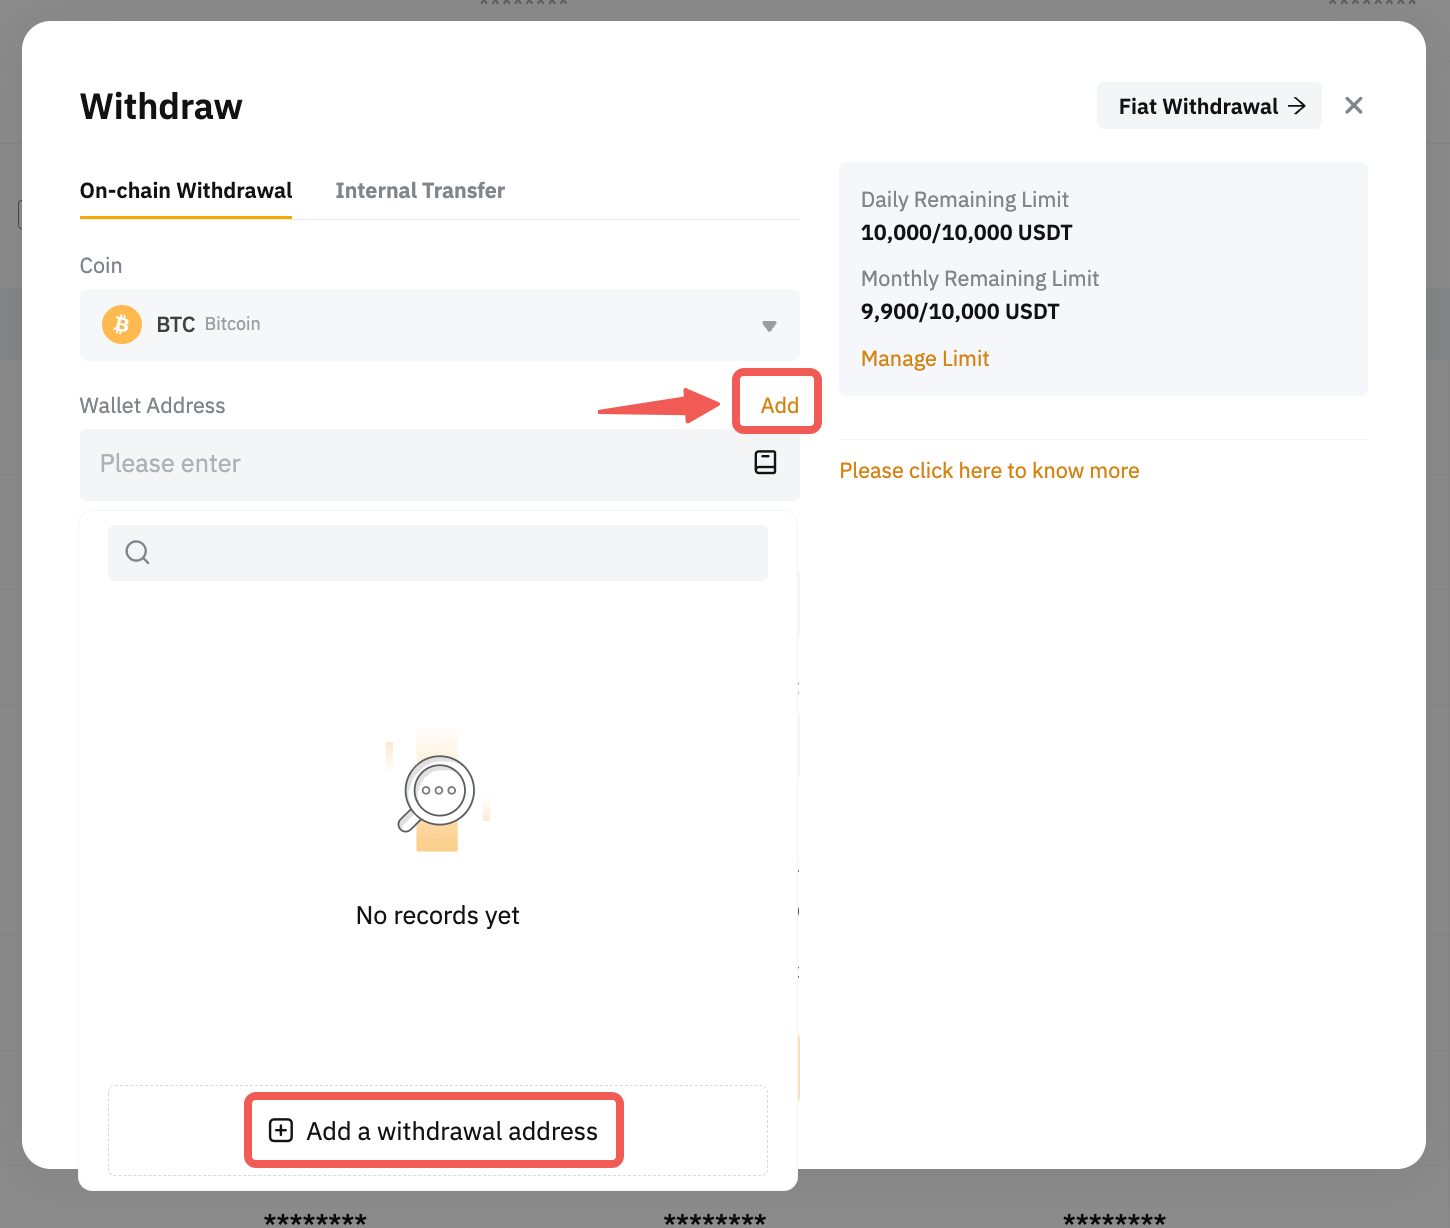The height and width of the screenshot is (1228, 1450).
Task: Select the On-chain Withdrawal tab
Action: click(186, 191)
